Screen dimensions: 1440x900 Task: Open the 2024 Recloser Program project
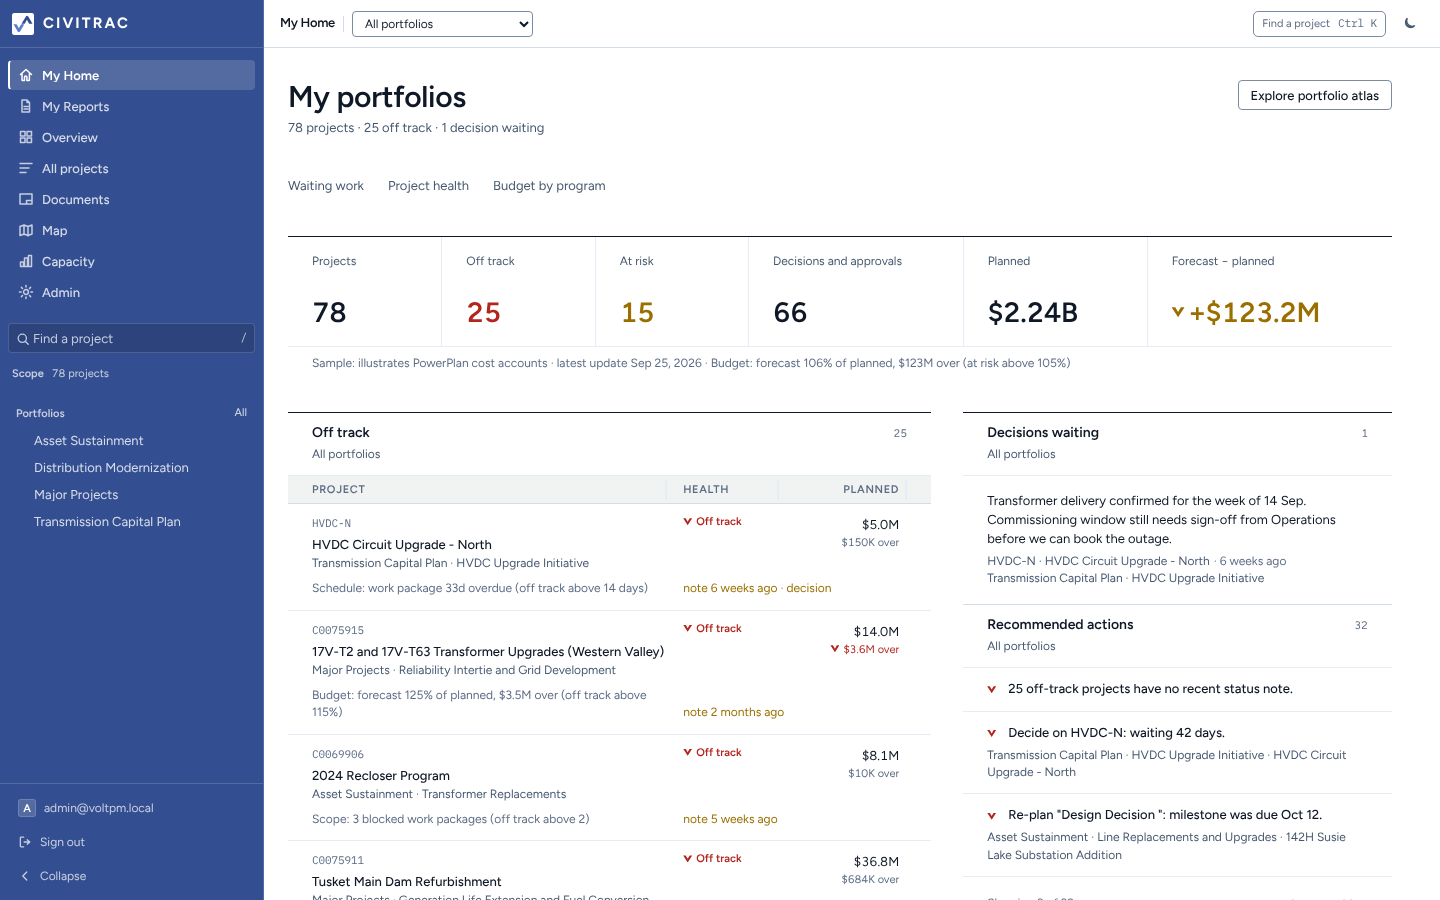[381, 776]
